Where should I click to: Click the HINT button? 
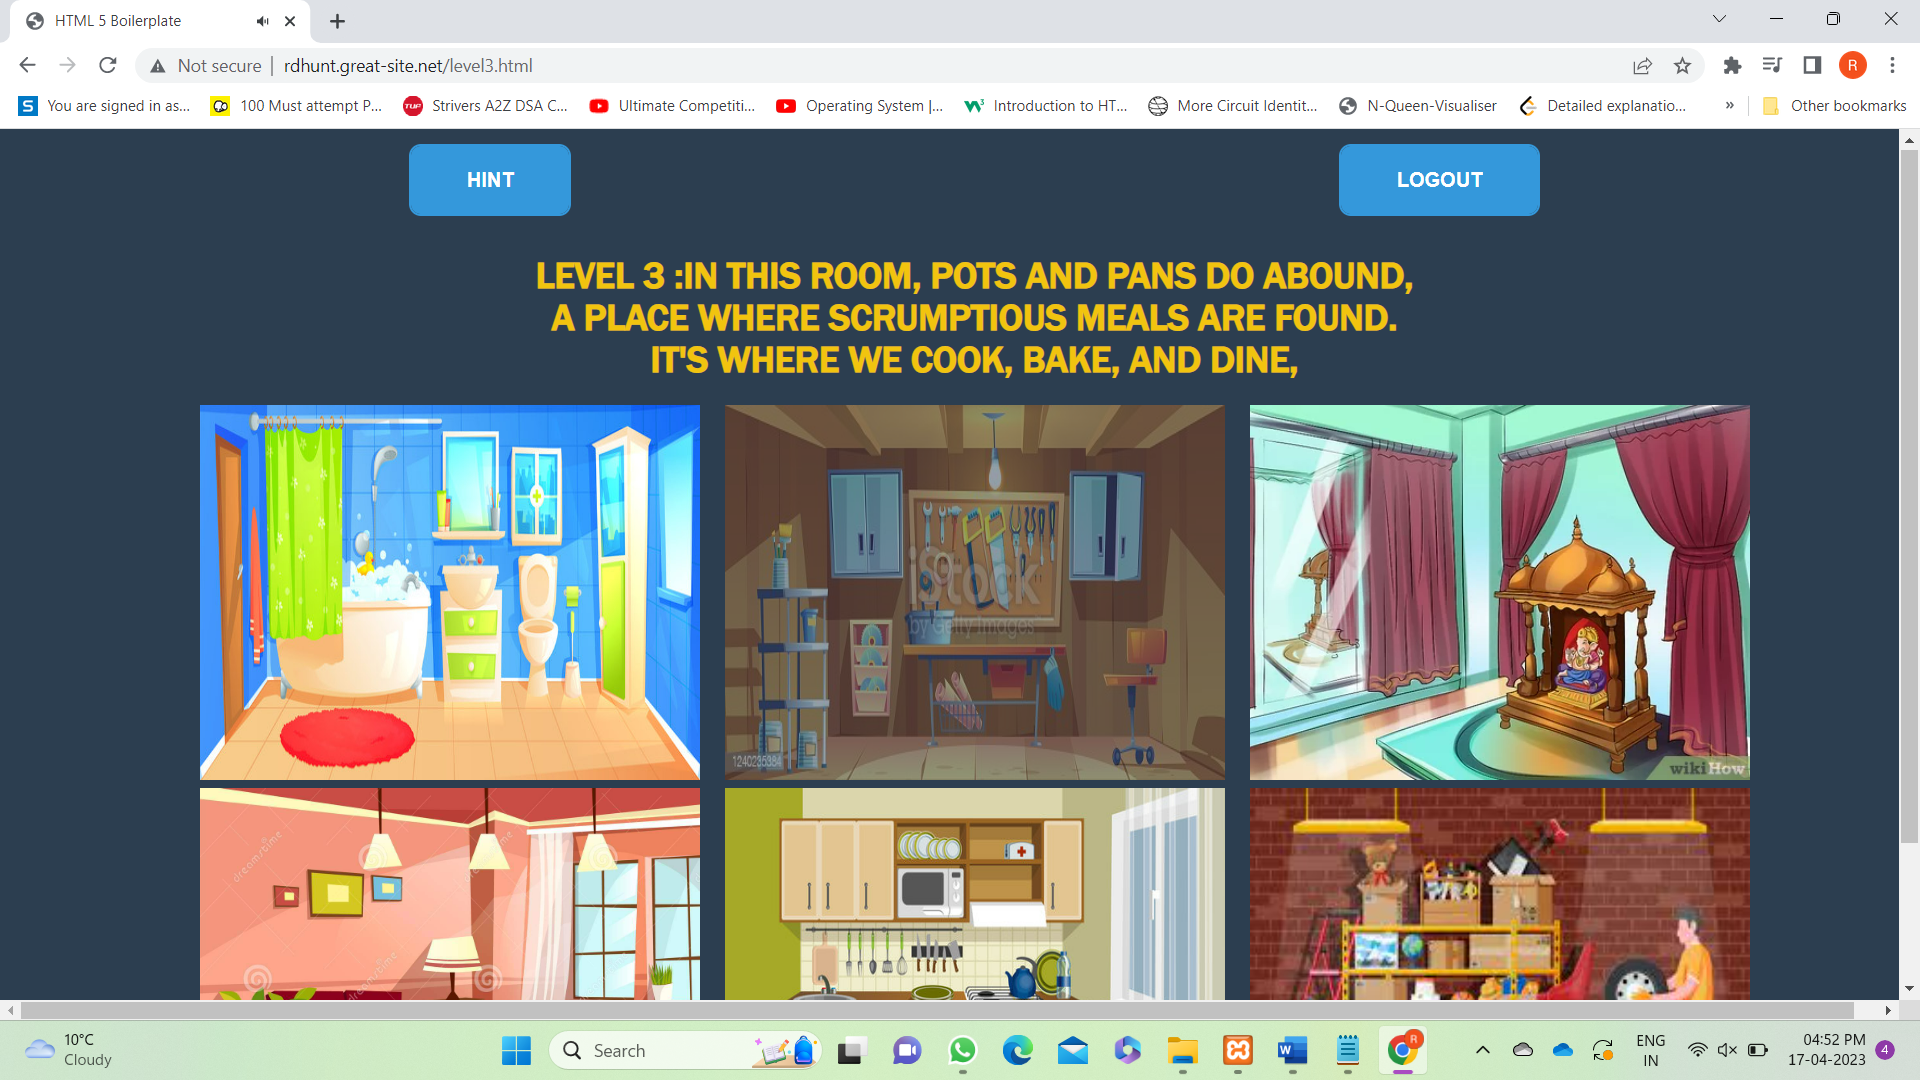490,180
